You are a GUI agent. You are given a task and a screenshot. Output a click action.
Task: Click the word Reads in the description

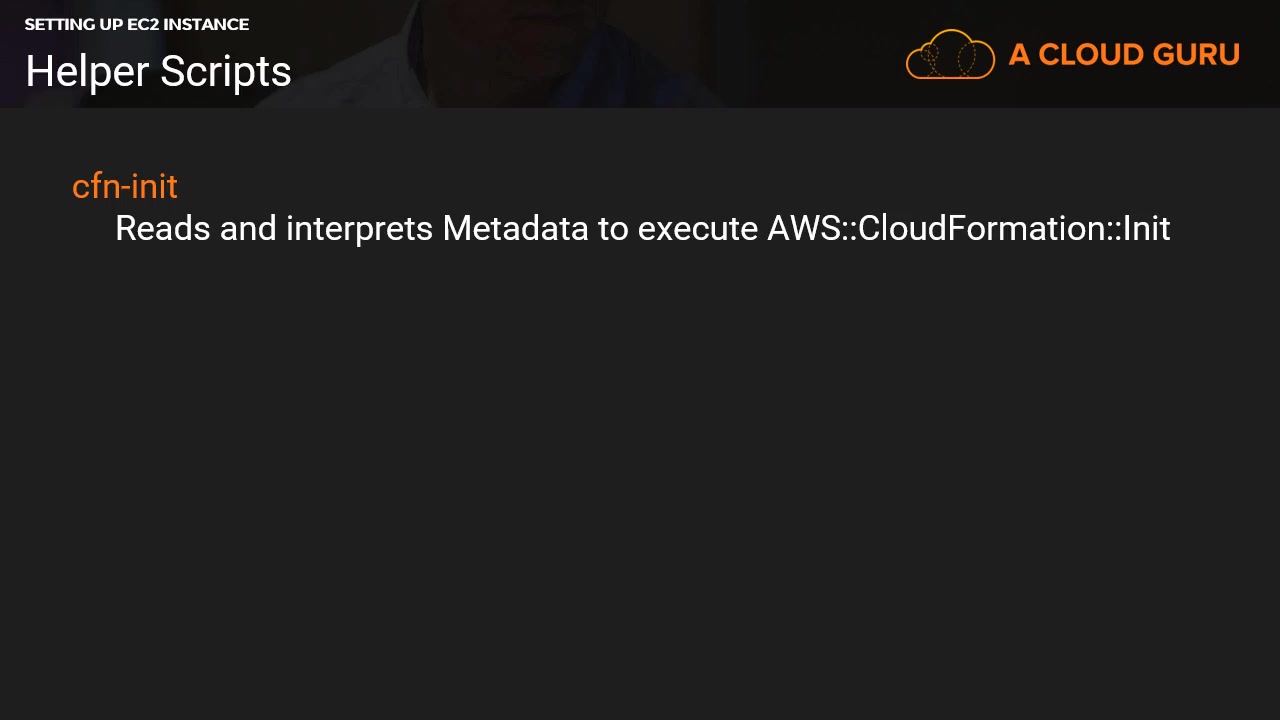[x=163, y=229]
